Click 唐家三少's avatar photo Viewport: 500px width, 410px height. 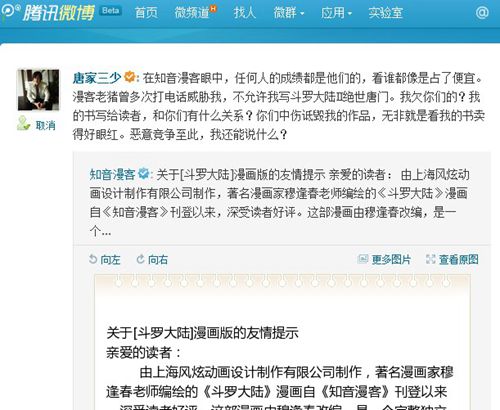(38, 90)
